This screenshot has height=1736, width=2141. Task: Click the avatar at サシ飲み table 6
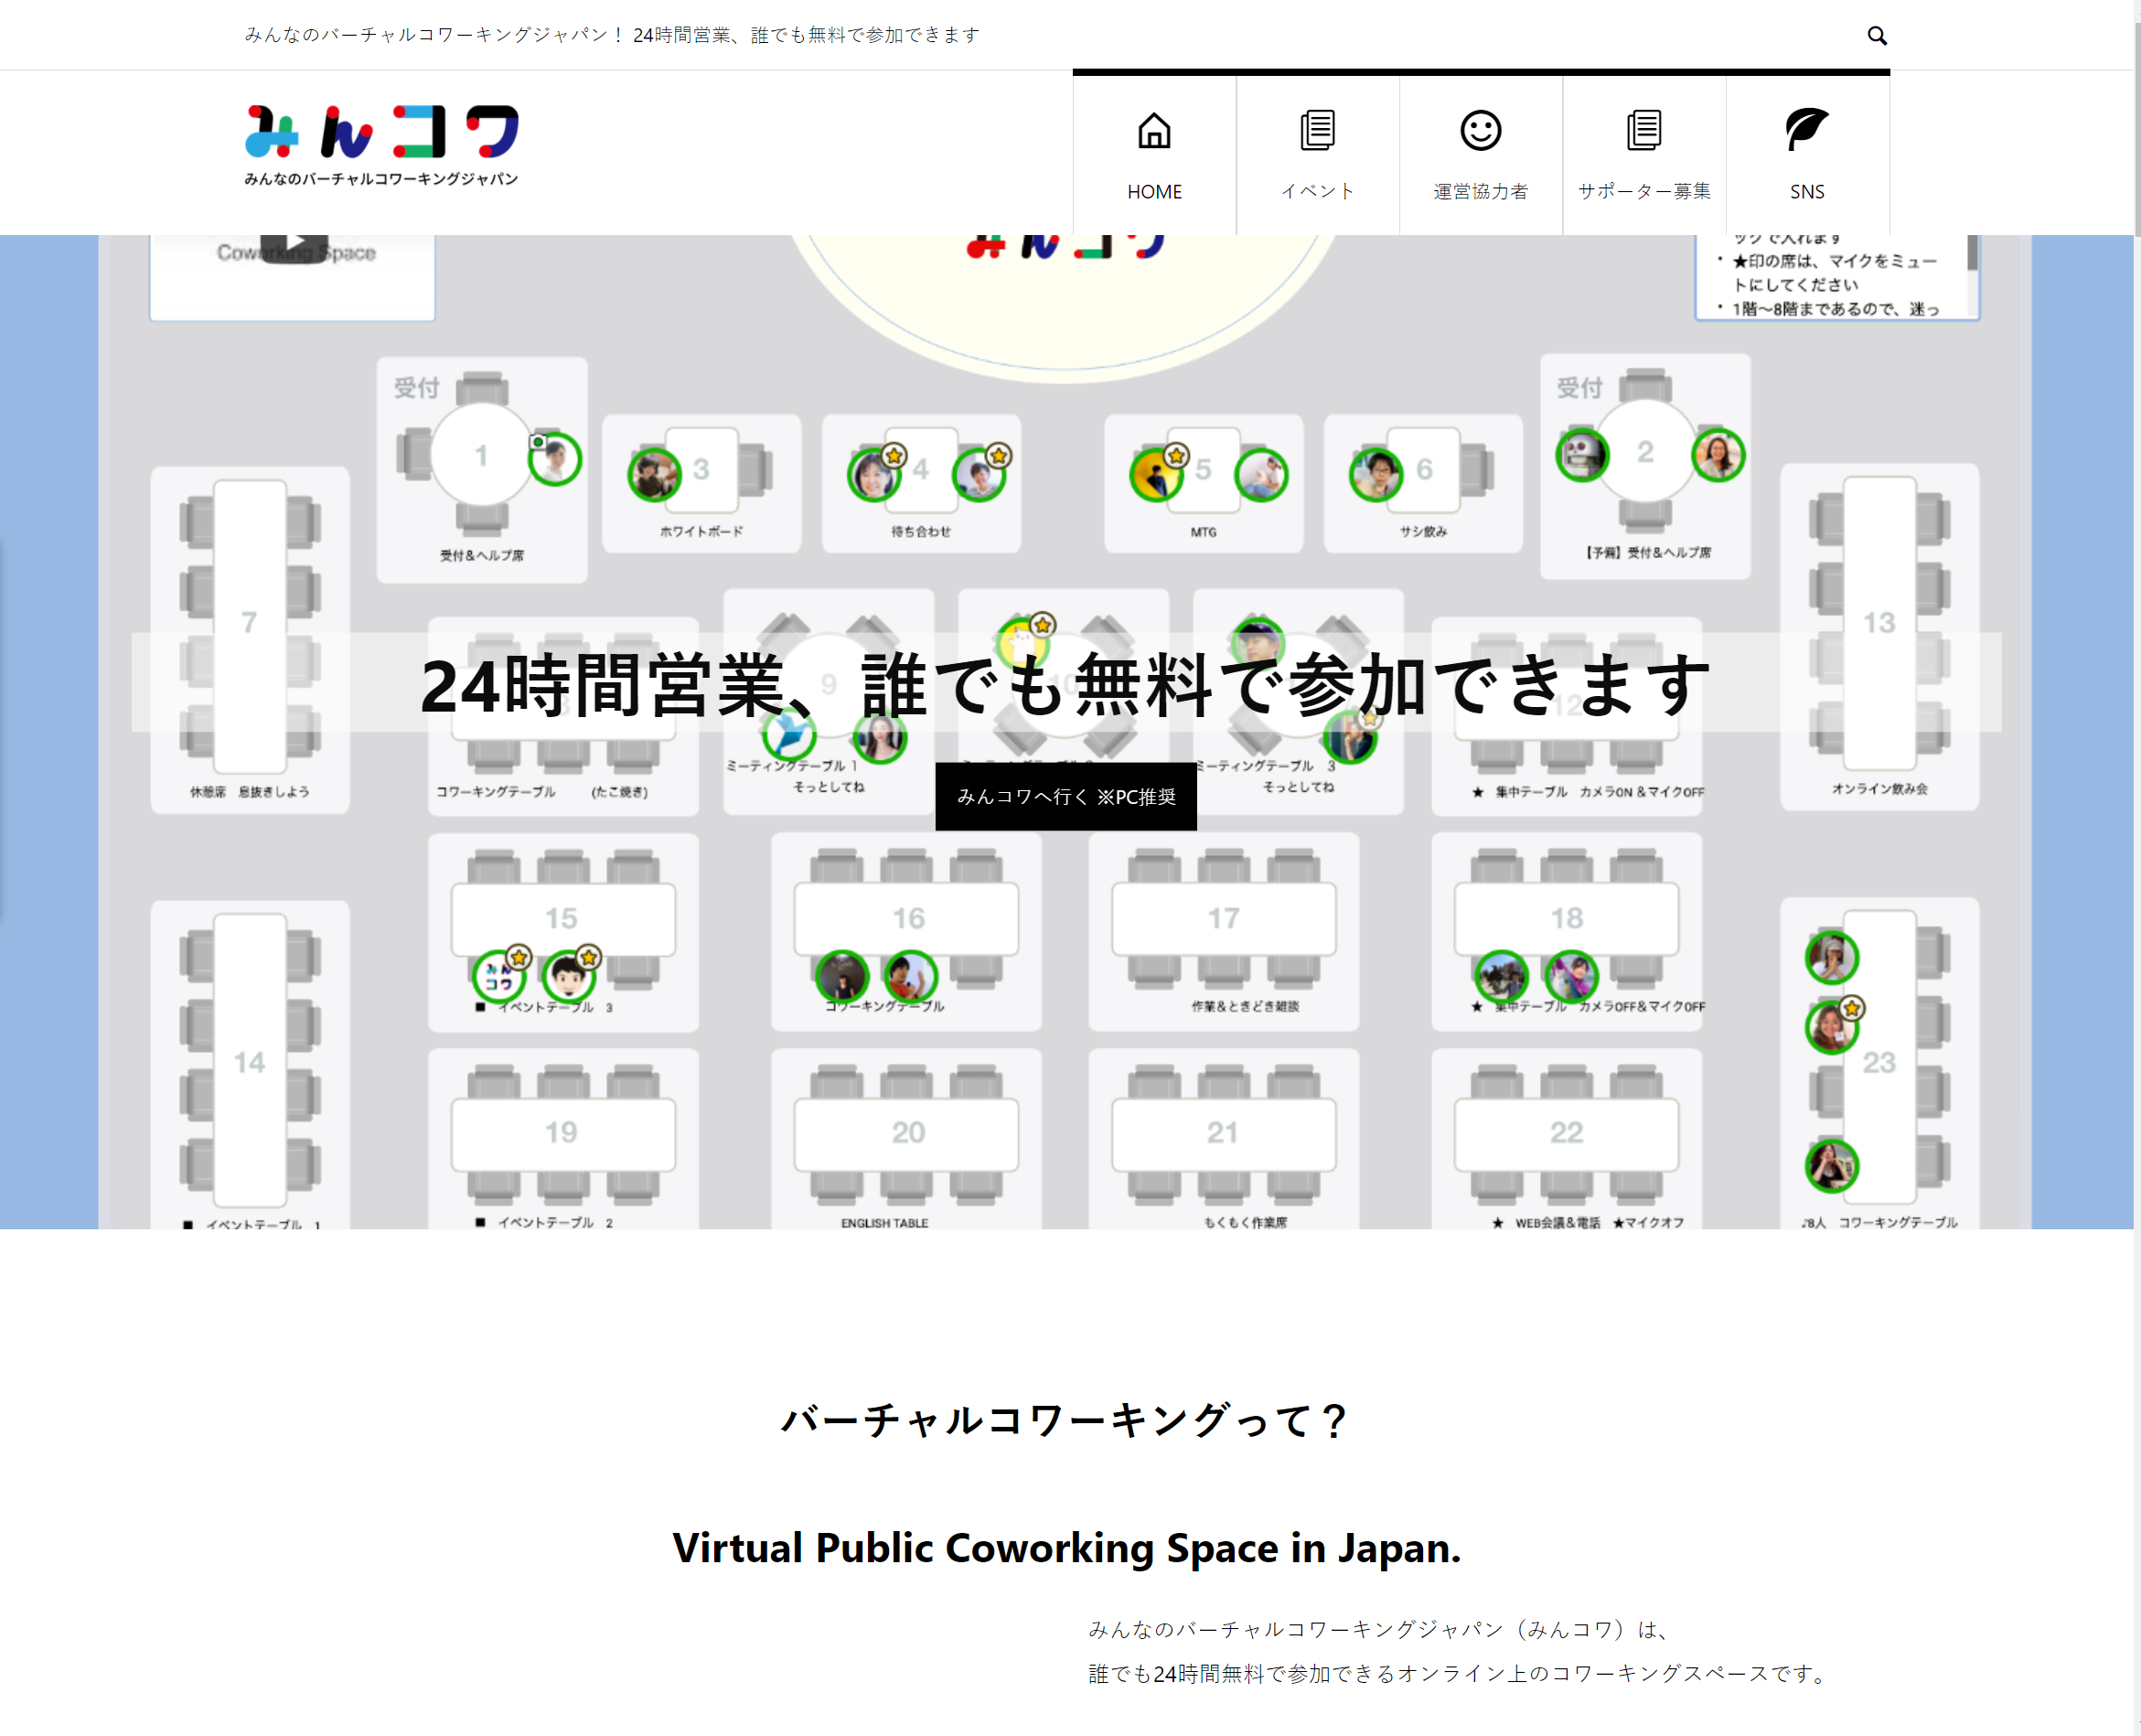tap(1376, 475)
